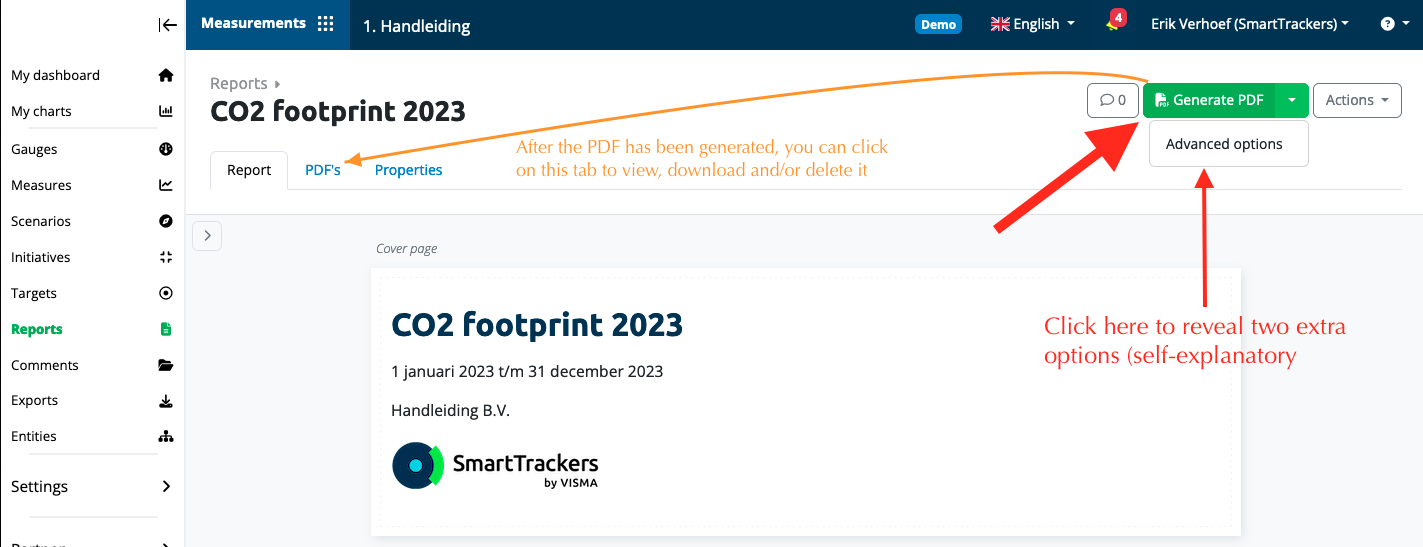Click the Exports download icon
This screenshot has width=1423, height=547.
pyautogui.click(x=166, y=400)
